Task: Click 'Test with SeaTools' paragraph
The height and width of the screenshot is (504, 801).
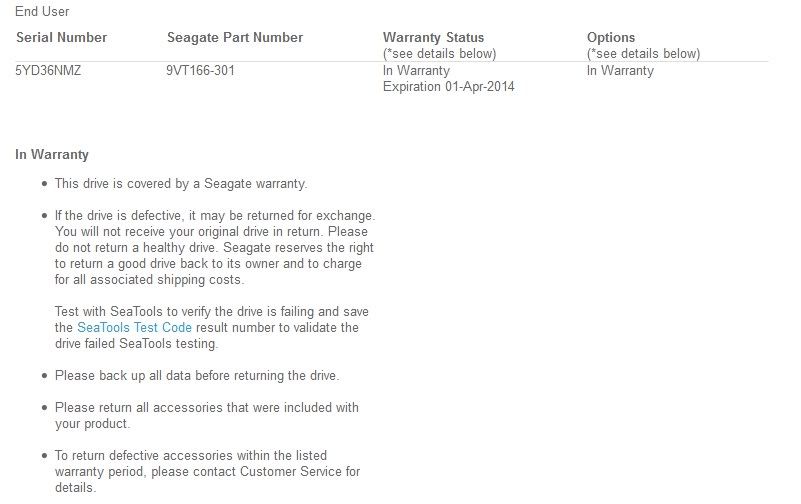Action: [x=211, y=327]
